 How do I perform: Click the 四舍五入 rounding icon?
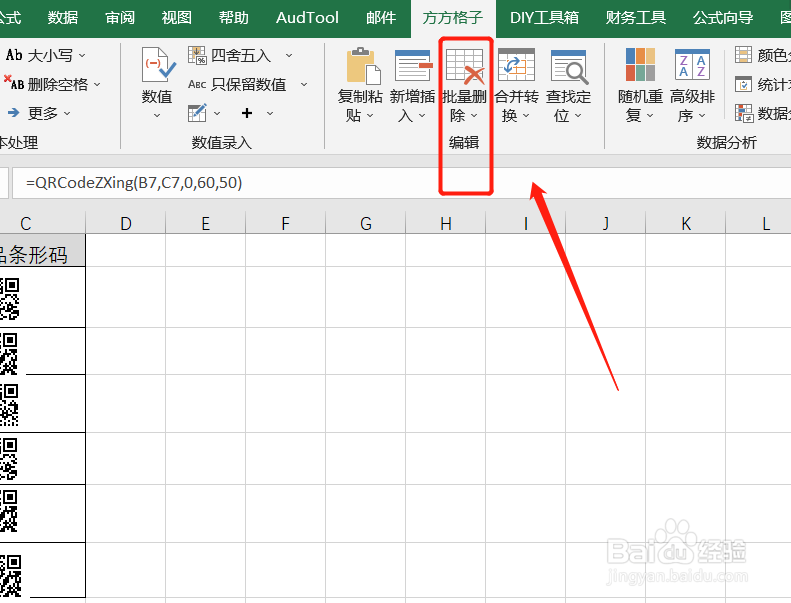pyautogui.click(x=197, y=55)
